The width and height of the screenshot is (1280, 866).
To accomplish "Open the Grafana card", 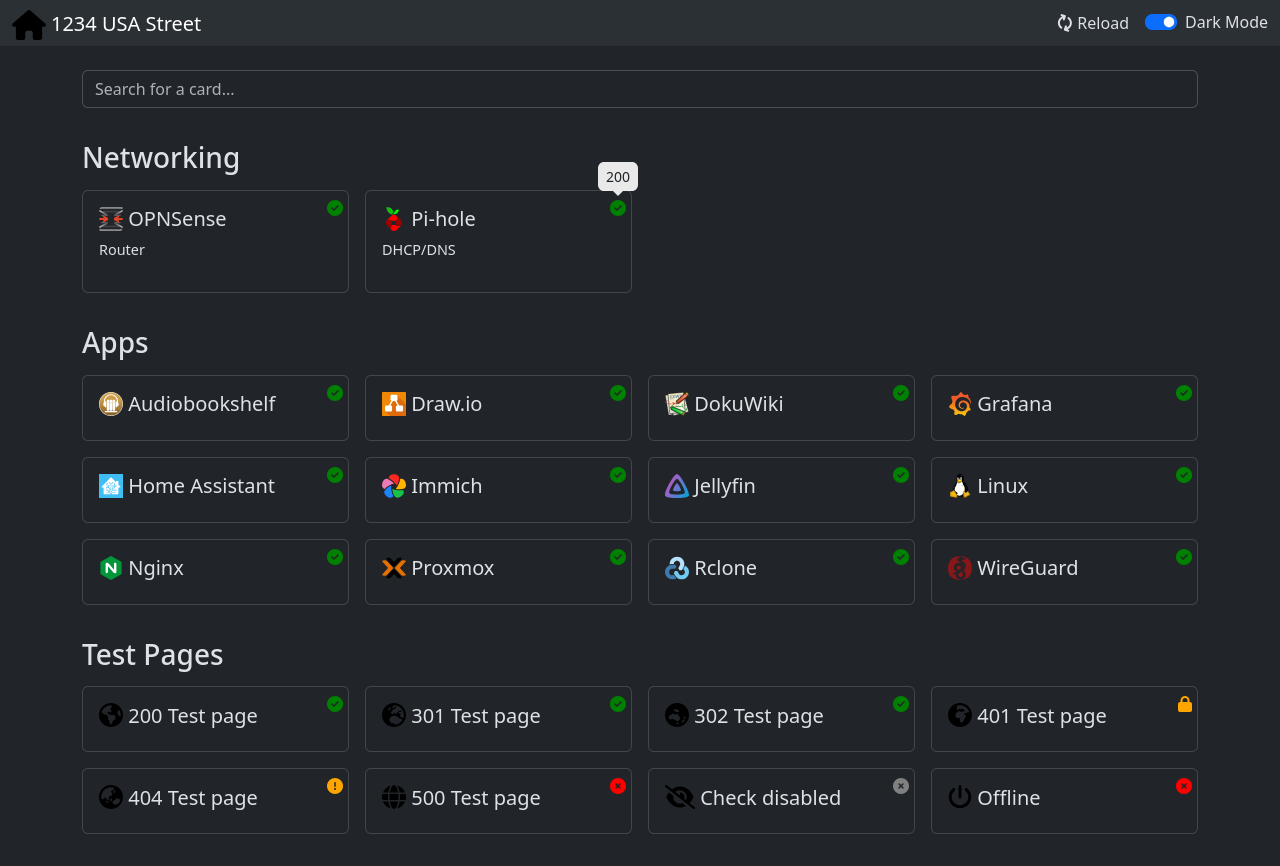I will pyautogui.click(x=1064, y=408).
